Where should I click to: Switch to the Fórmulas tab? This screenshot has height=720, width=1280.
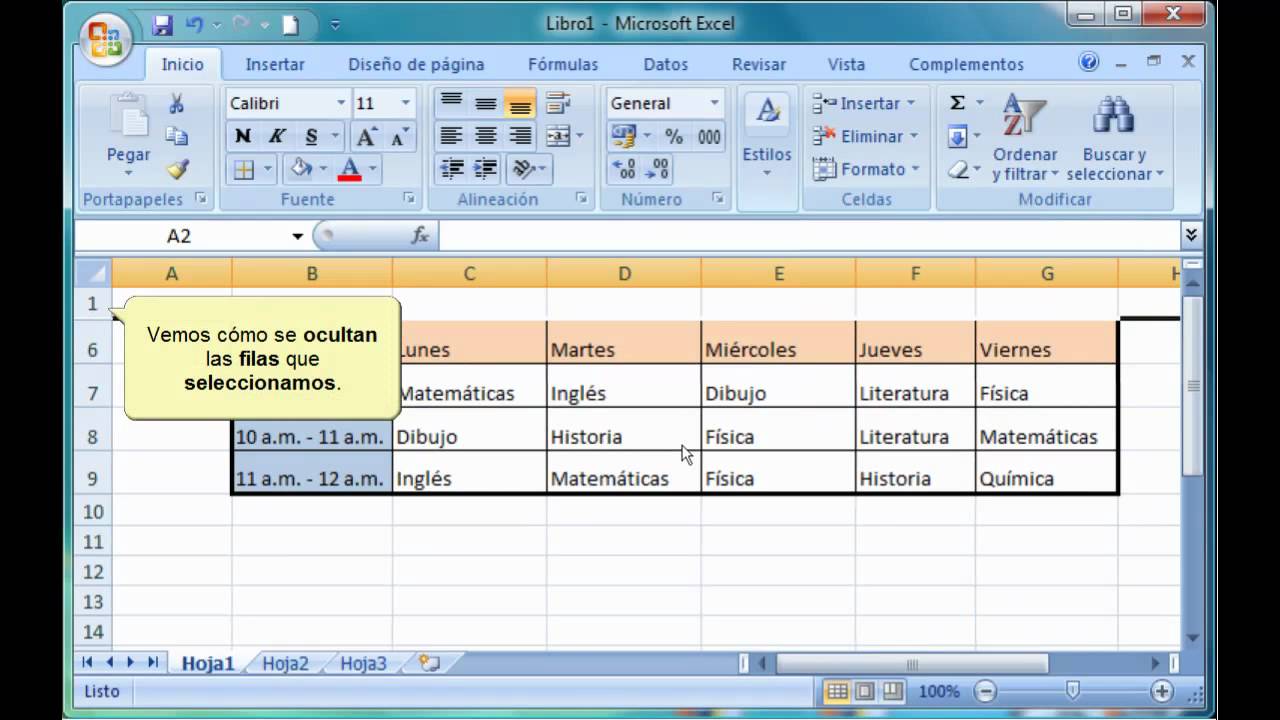(x=563, y=64)
